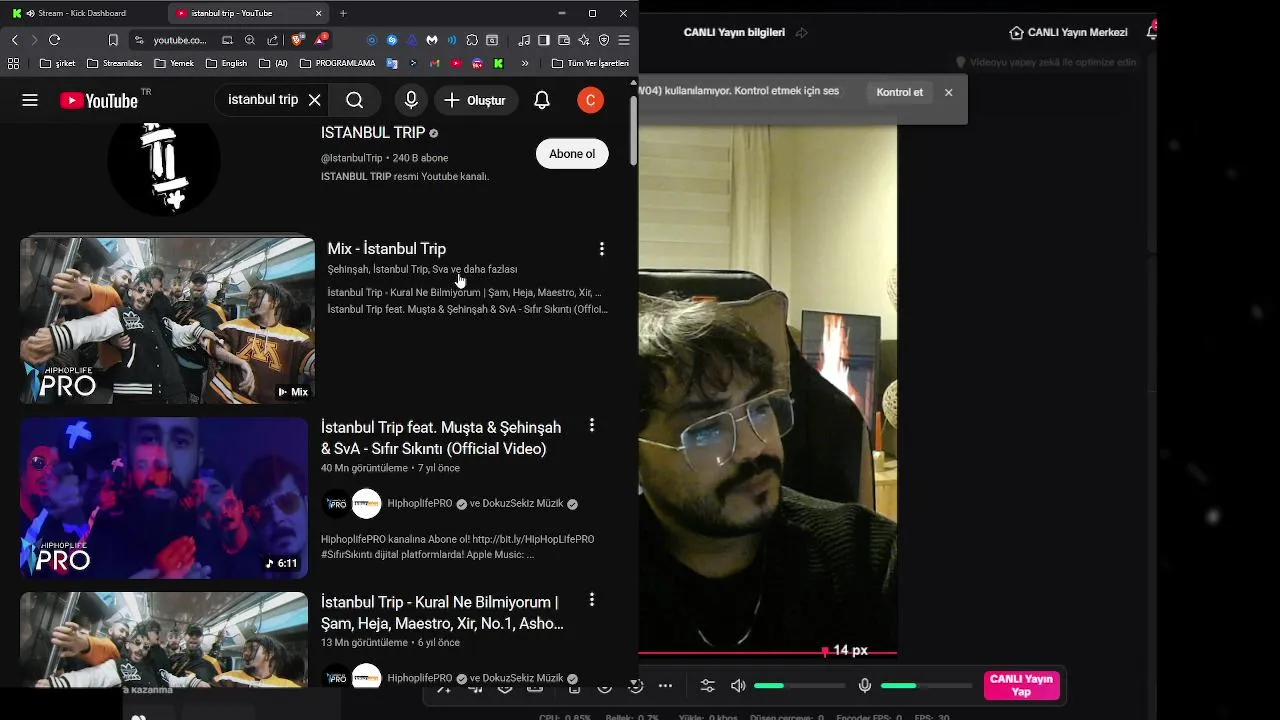
Task: Open apps grid in bookmarks bar
Action: click(13, 63)
